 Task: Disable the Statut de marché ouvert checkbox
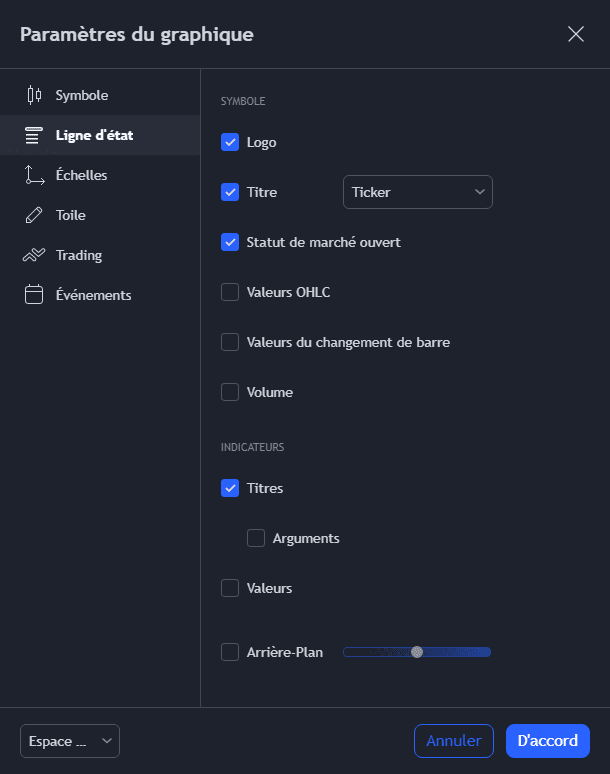point(230,242)
